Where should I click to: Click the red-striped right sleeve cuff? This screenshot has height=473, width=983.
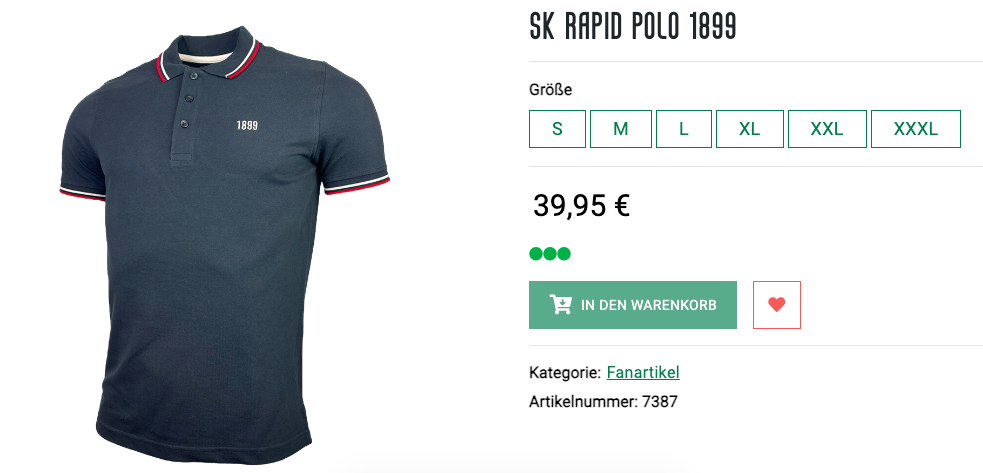click(x=356, y=184)
